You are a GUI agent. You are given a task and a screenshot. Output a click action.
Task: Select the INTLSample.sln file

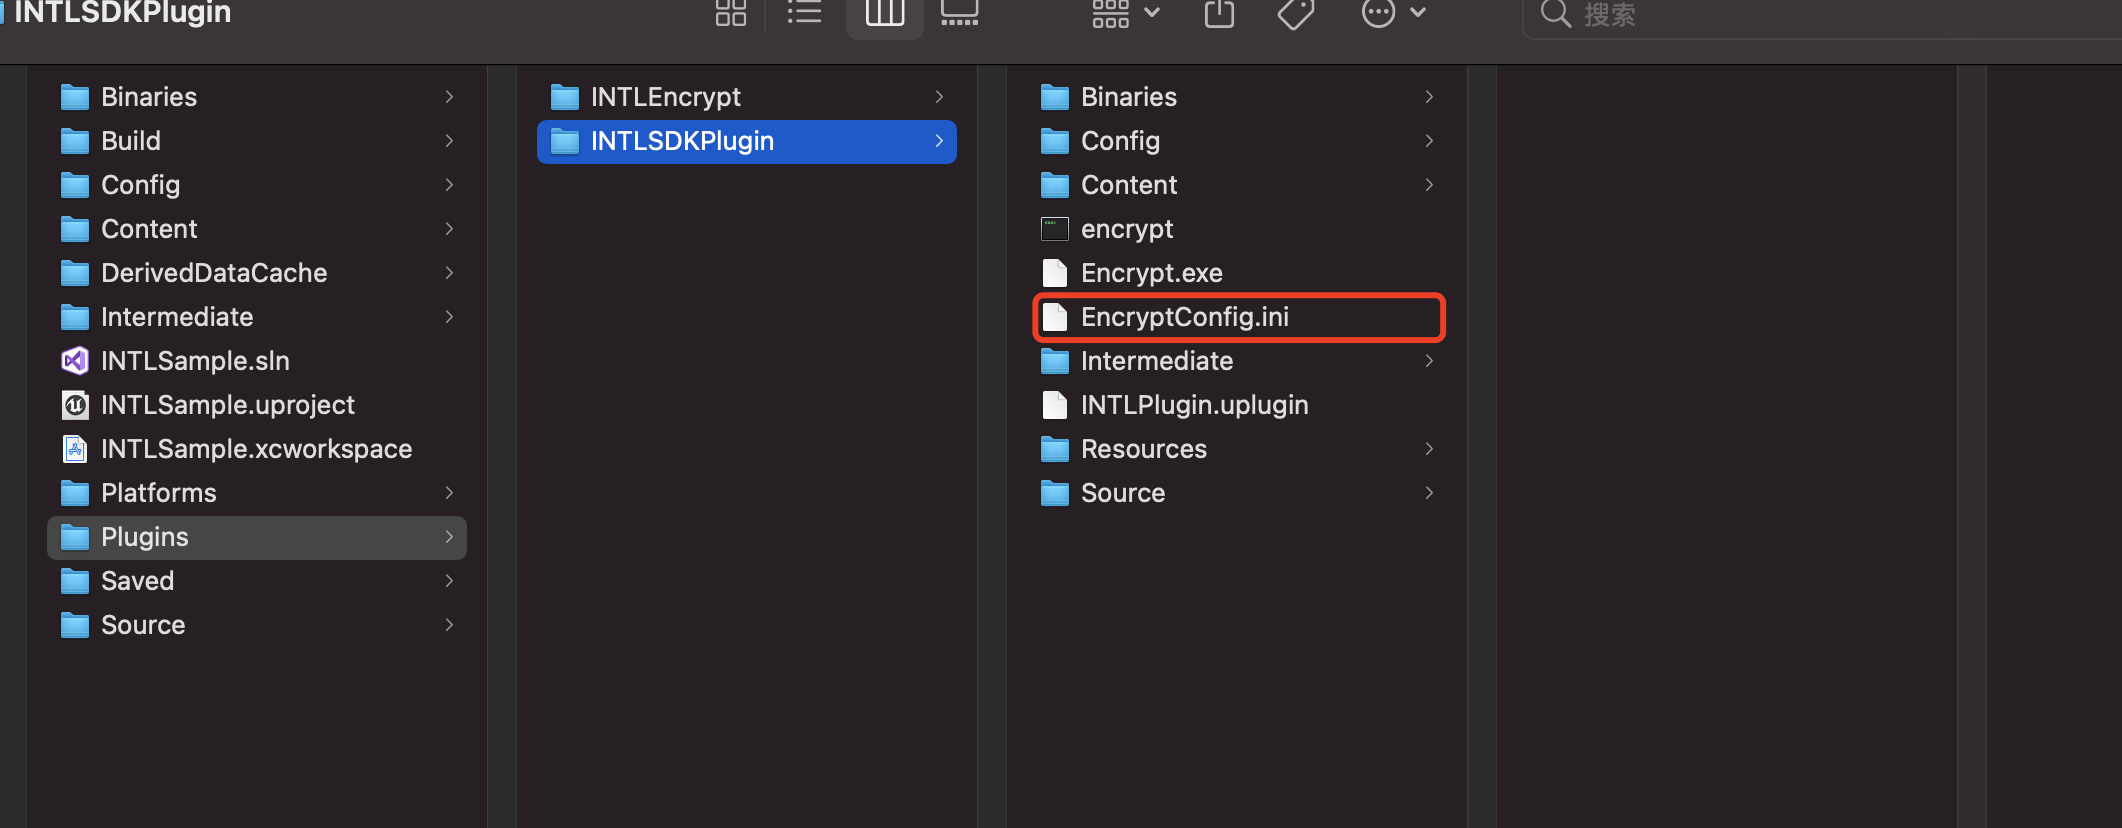257,361
